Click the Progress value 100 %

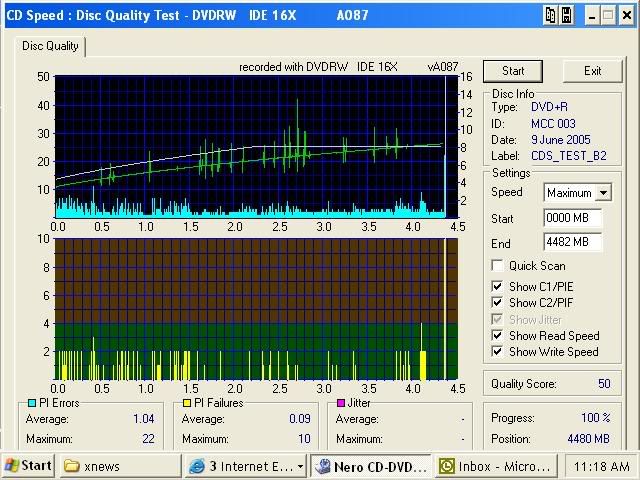pyautogui.click(x=596, y=418)
